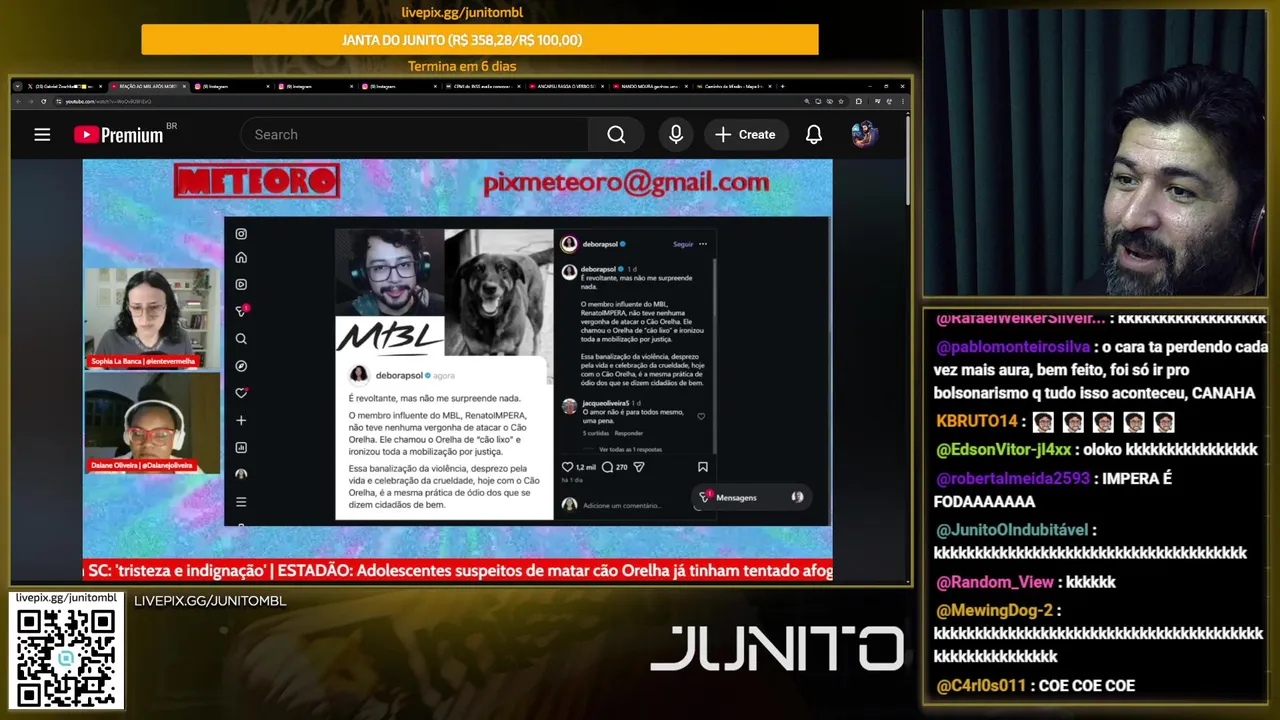Click Instagram Explore compass icon
The width and height of the screenshot is (1280, 720).
[241, 366]
